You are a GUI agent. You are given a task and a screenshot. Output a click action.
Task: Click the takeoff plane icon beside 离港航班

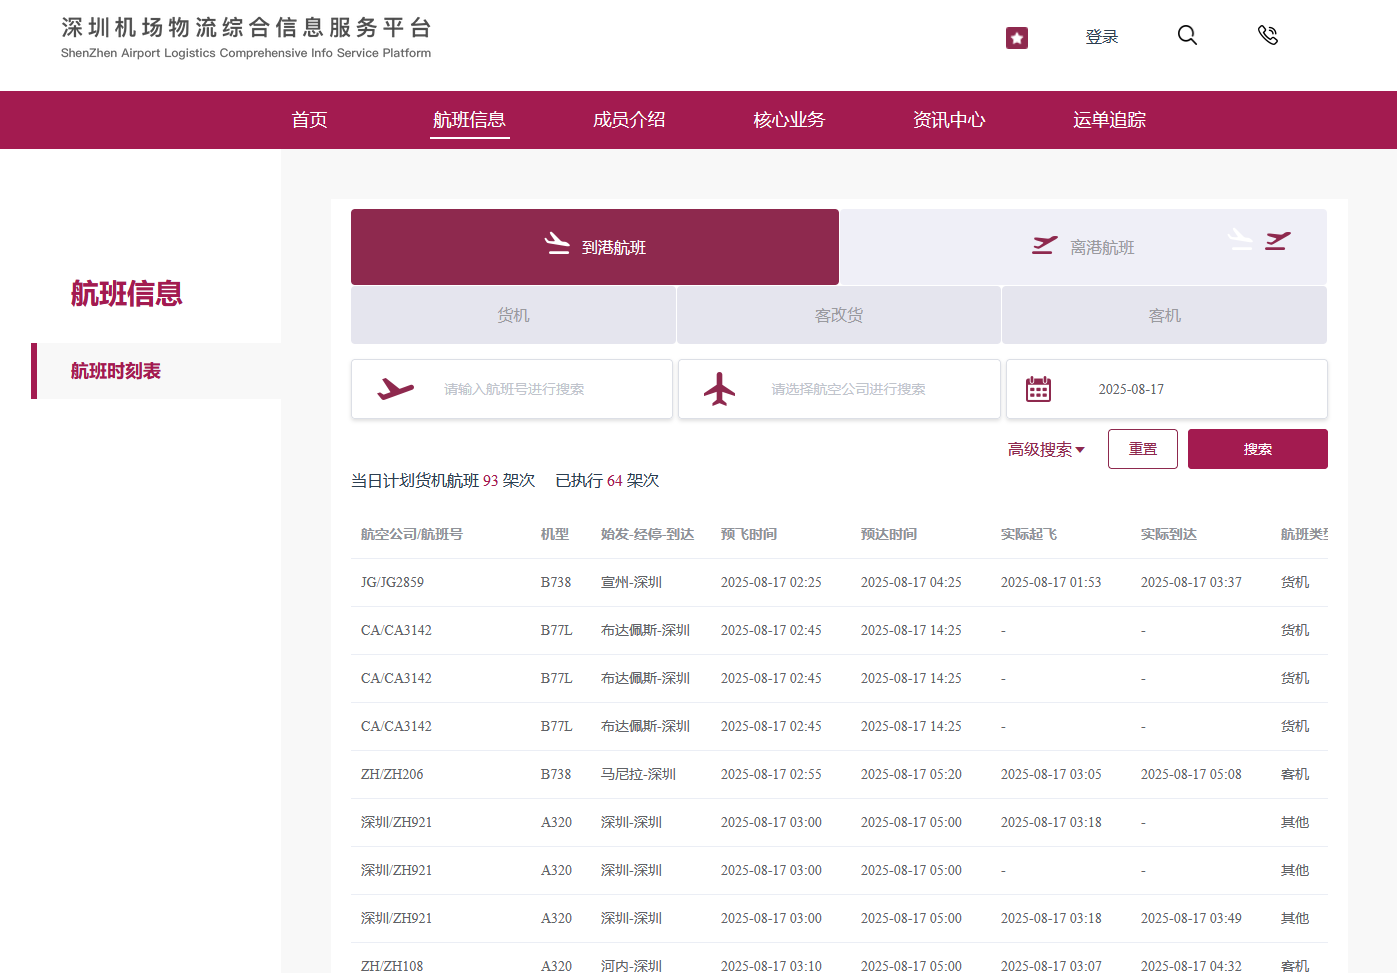[1045, 245]
